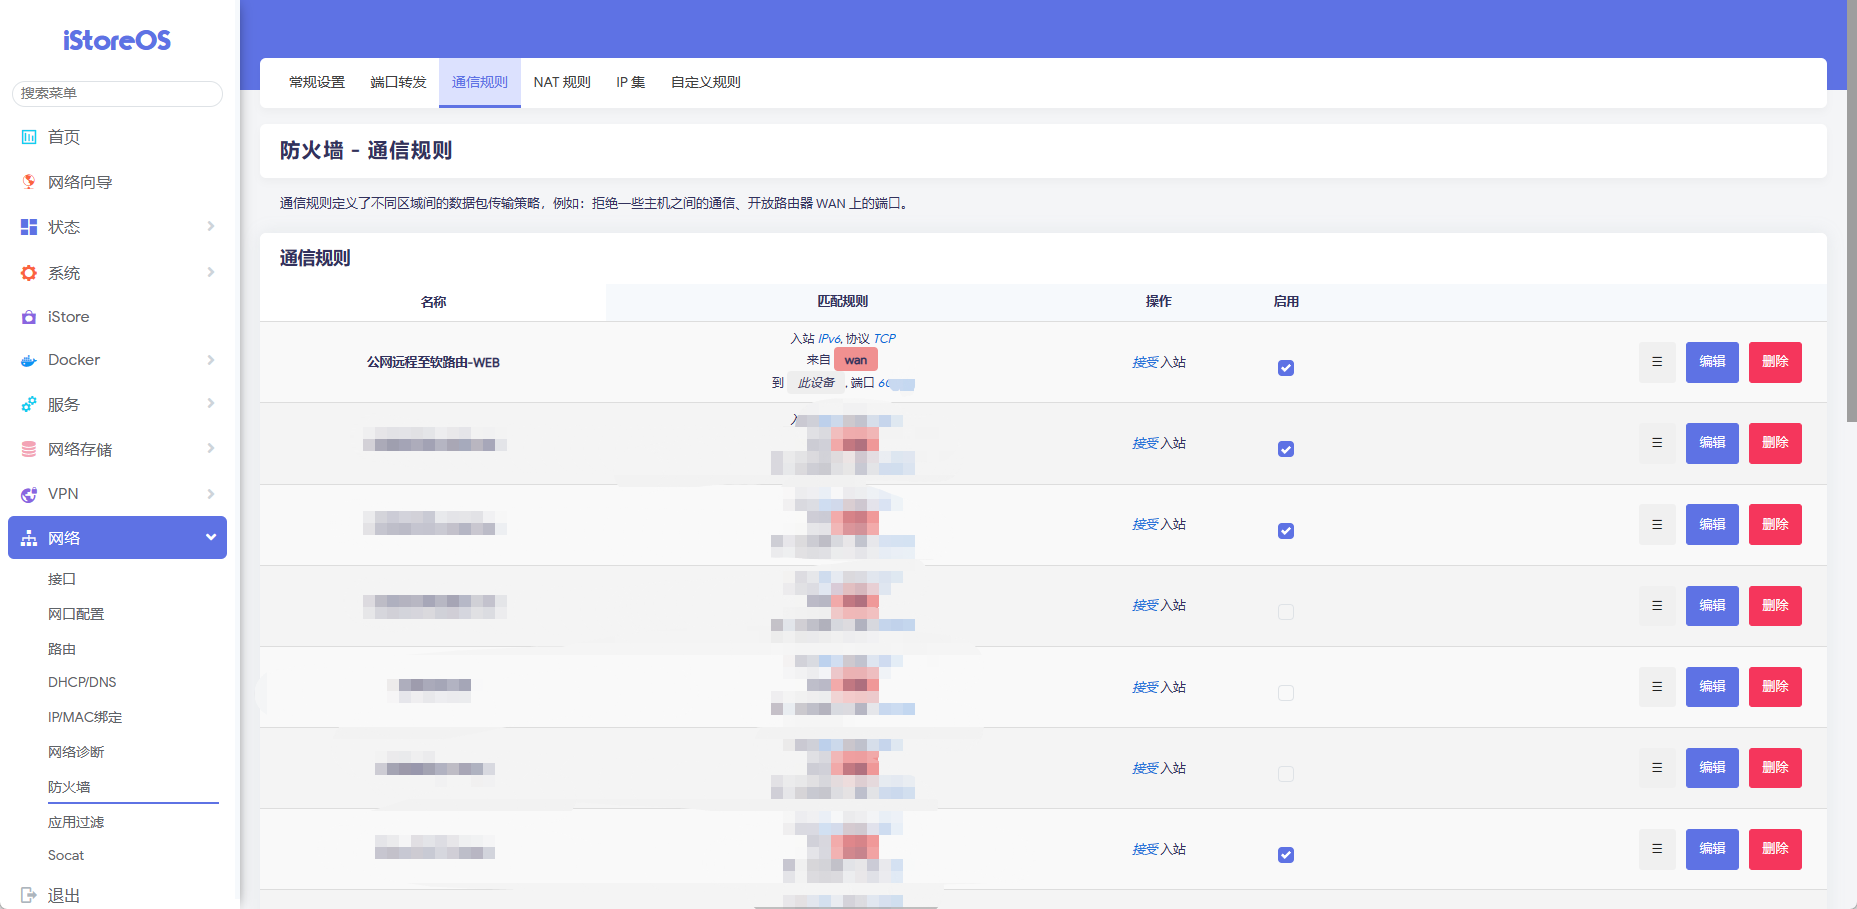The image size is (1857, 909).
Task: Expand the 状态 menu chevron
Action: (211, 227)
